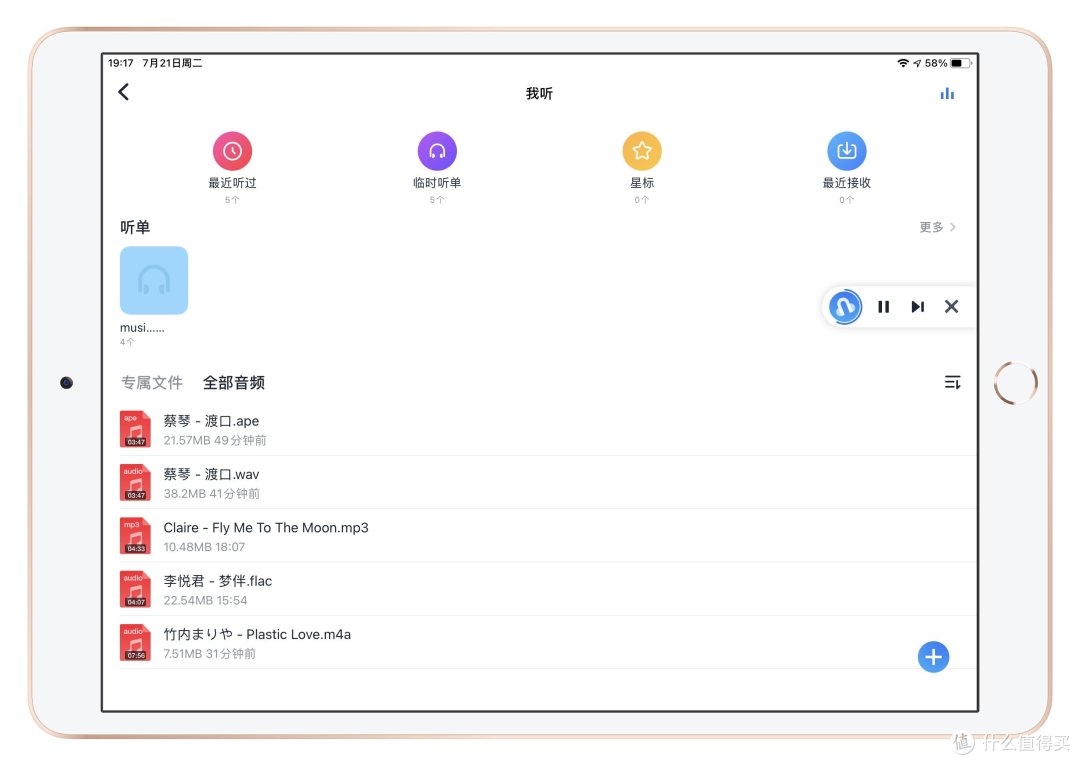Screen dimensions: 1080x765
Task: Skip to the next track
Action: [x=917, y=307]
